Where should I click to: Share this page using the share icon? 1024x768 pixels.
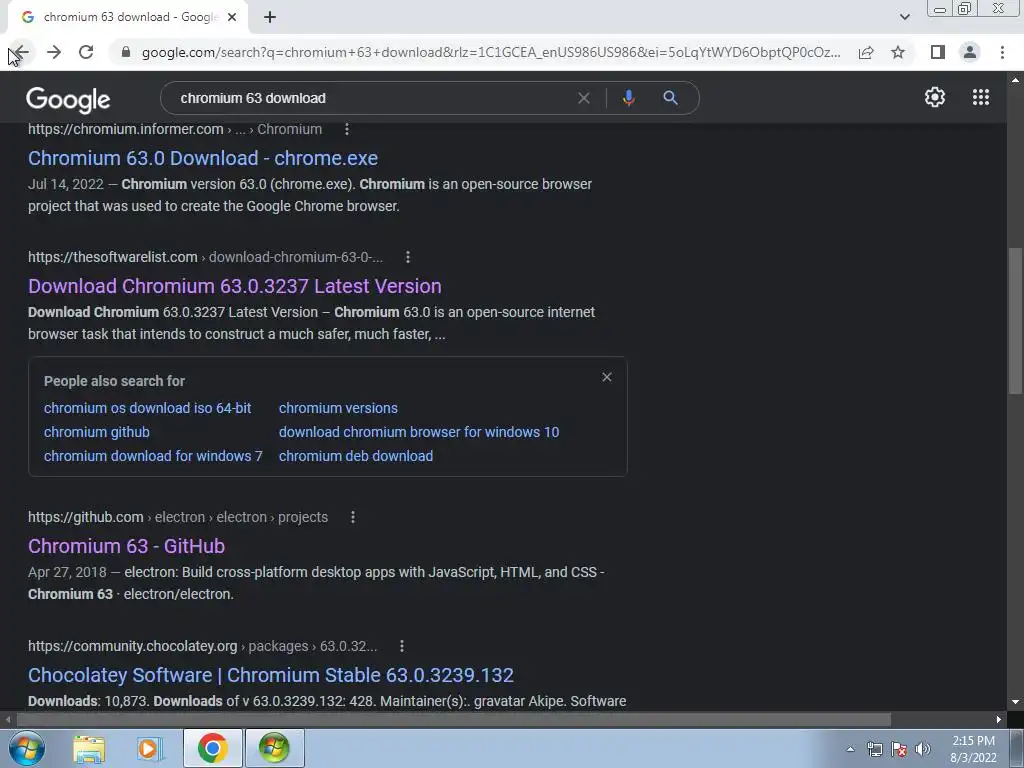click(866, 52)
